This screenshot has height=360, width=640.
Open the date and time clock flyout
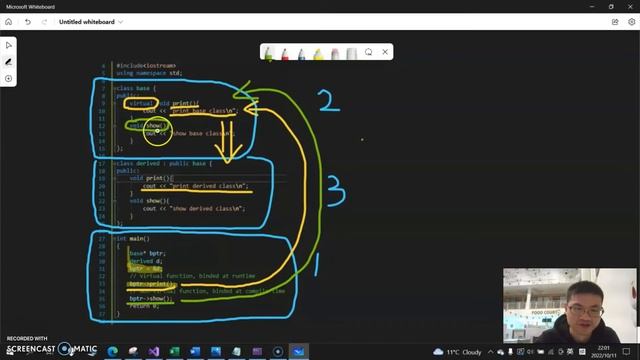(x=604, y=351)
